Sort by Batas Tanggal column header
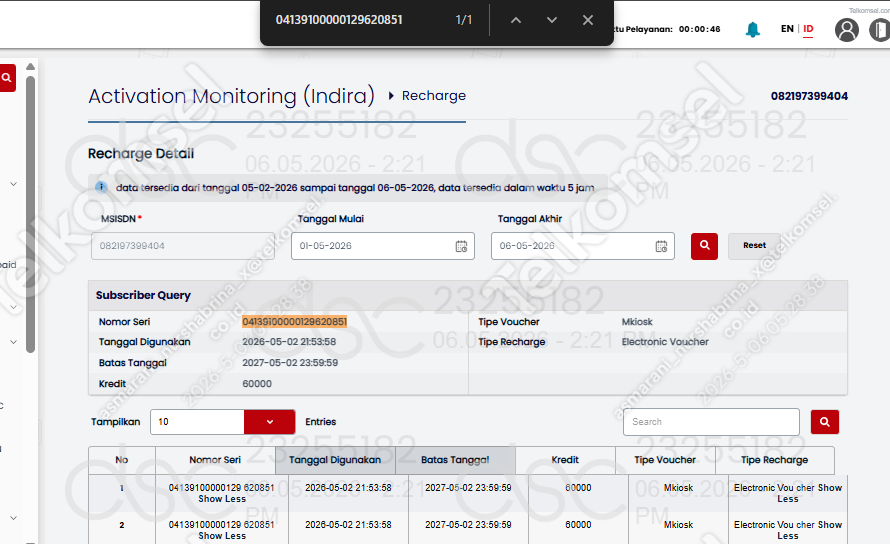 455,460
